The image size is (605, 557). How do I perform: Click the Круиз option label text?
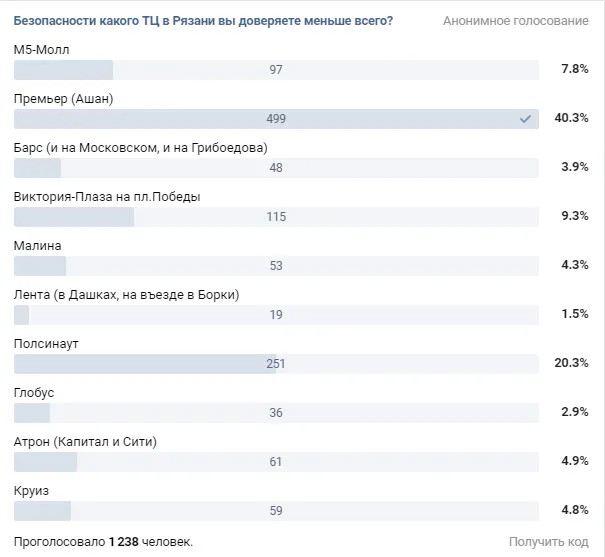pos(31,491)
